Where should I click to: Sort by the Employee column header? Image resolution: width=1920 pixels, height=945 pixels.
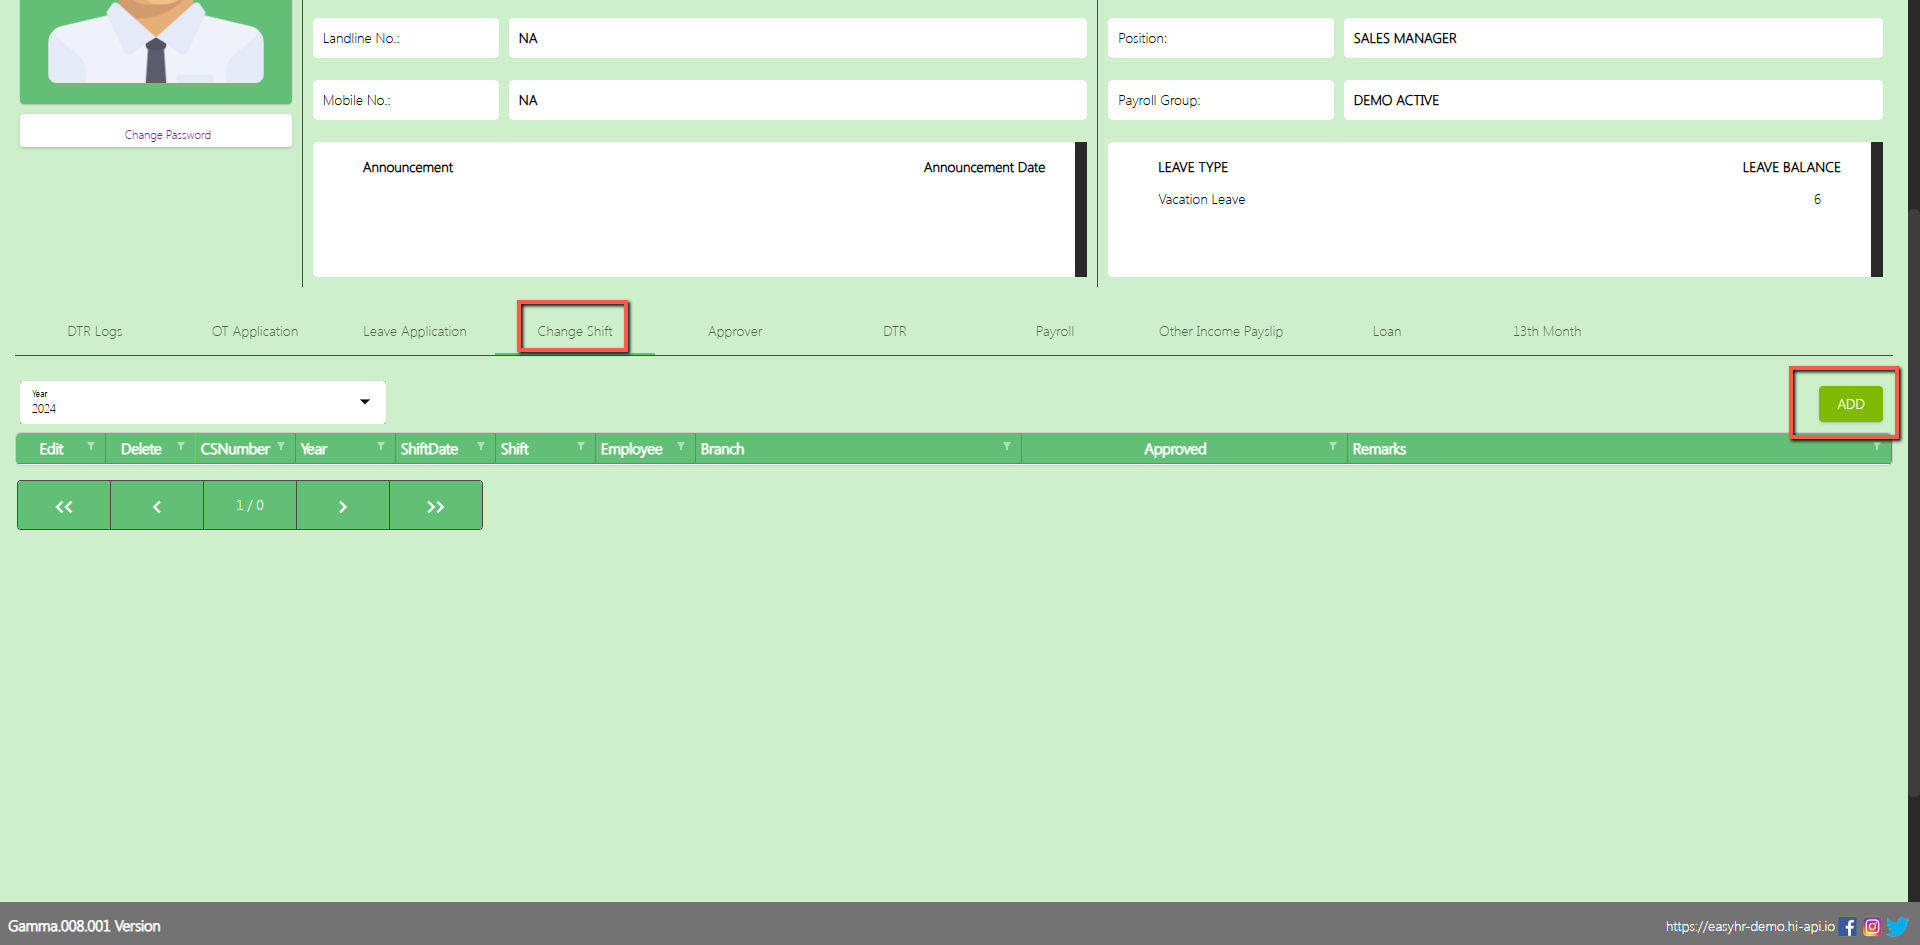point(631,449)
